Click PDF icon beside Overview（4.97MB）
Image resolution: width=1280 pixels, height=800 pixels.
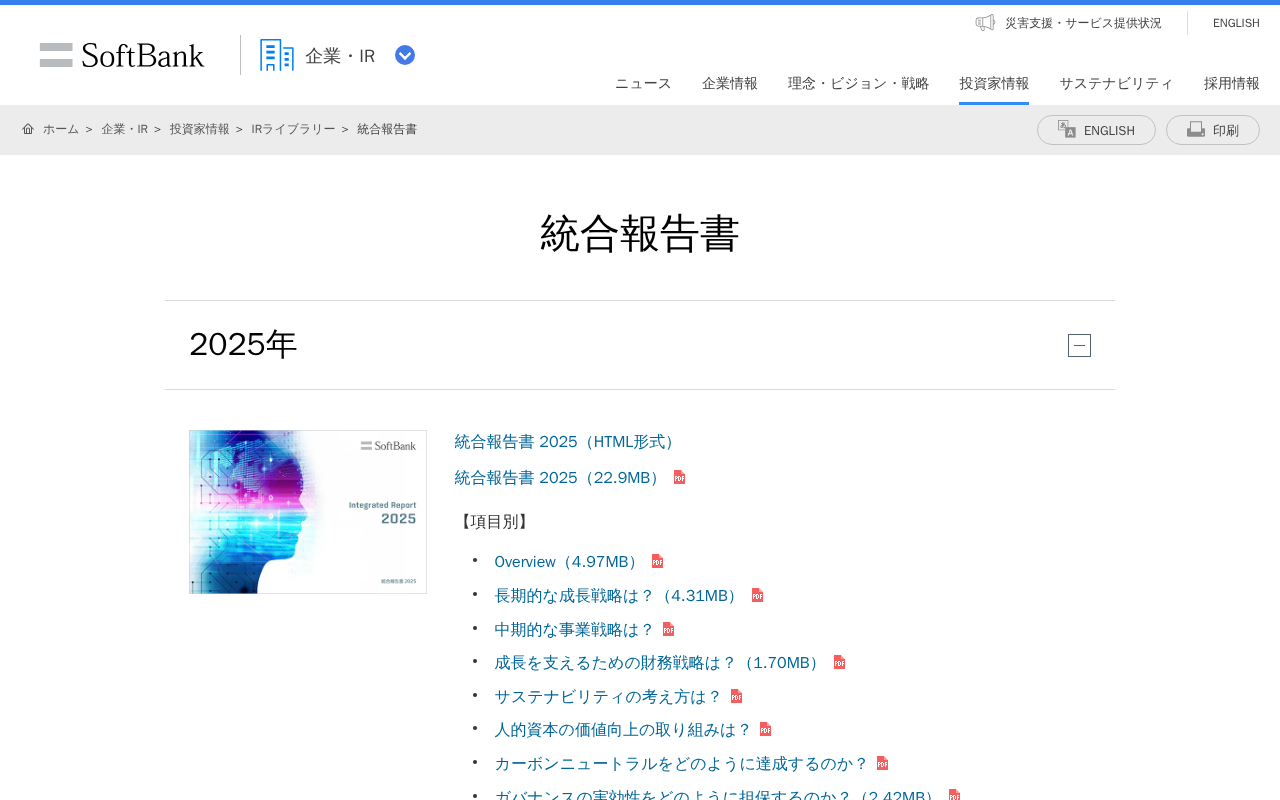(657, 561)
